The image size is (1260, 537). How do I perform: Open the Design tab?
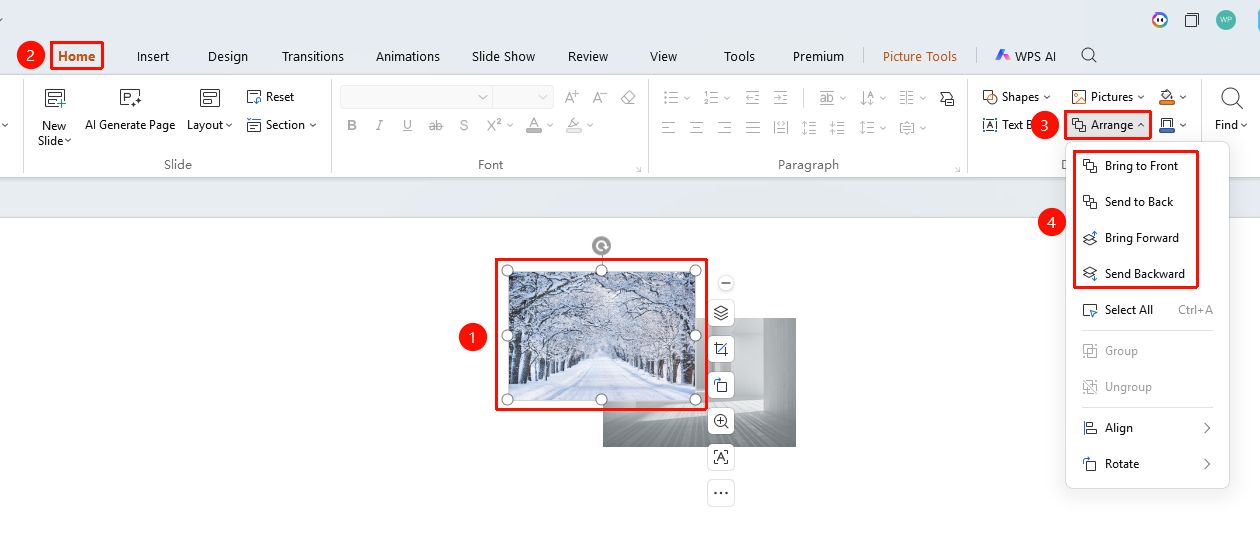coord(228,56)
